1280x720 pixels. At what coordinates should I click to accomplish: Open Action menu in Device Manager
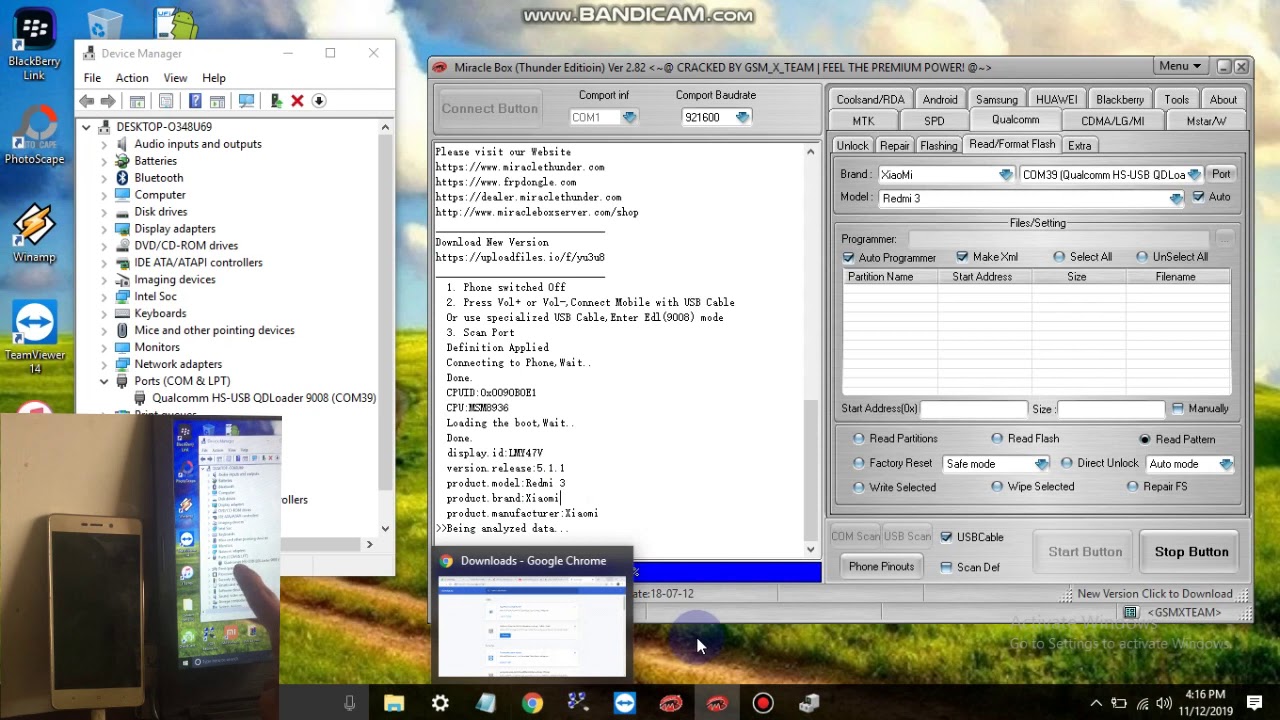[x=132, y=78]
